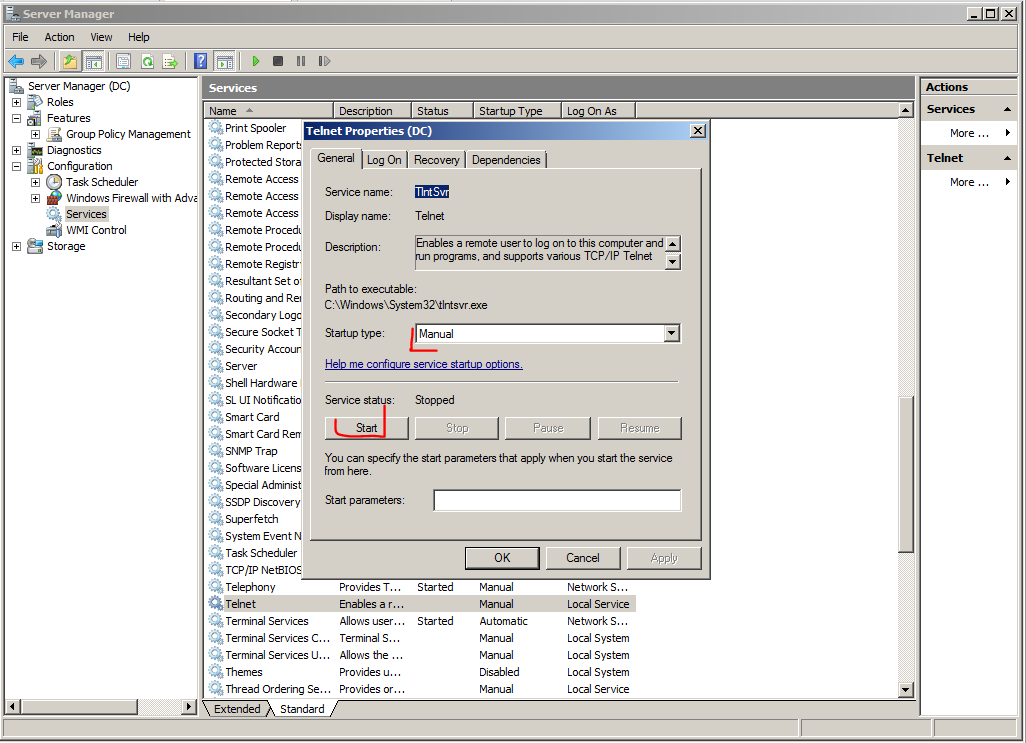Click the Themes service gear icon
This screenshot has height=743, width=1026.
(x=216, y=672)
